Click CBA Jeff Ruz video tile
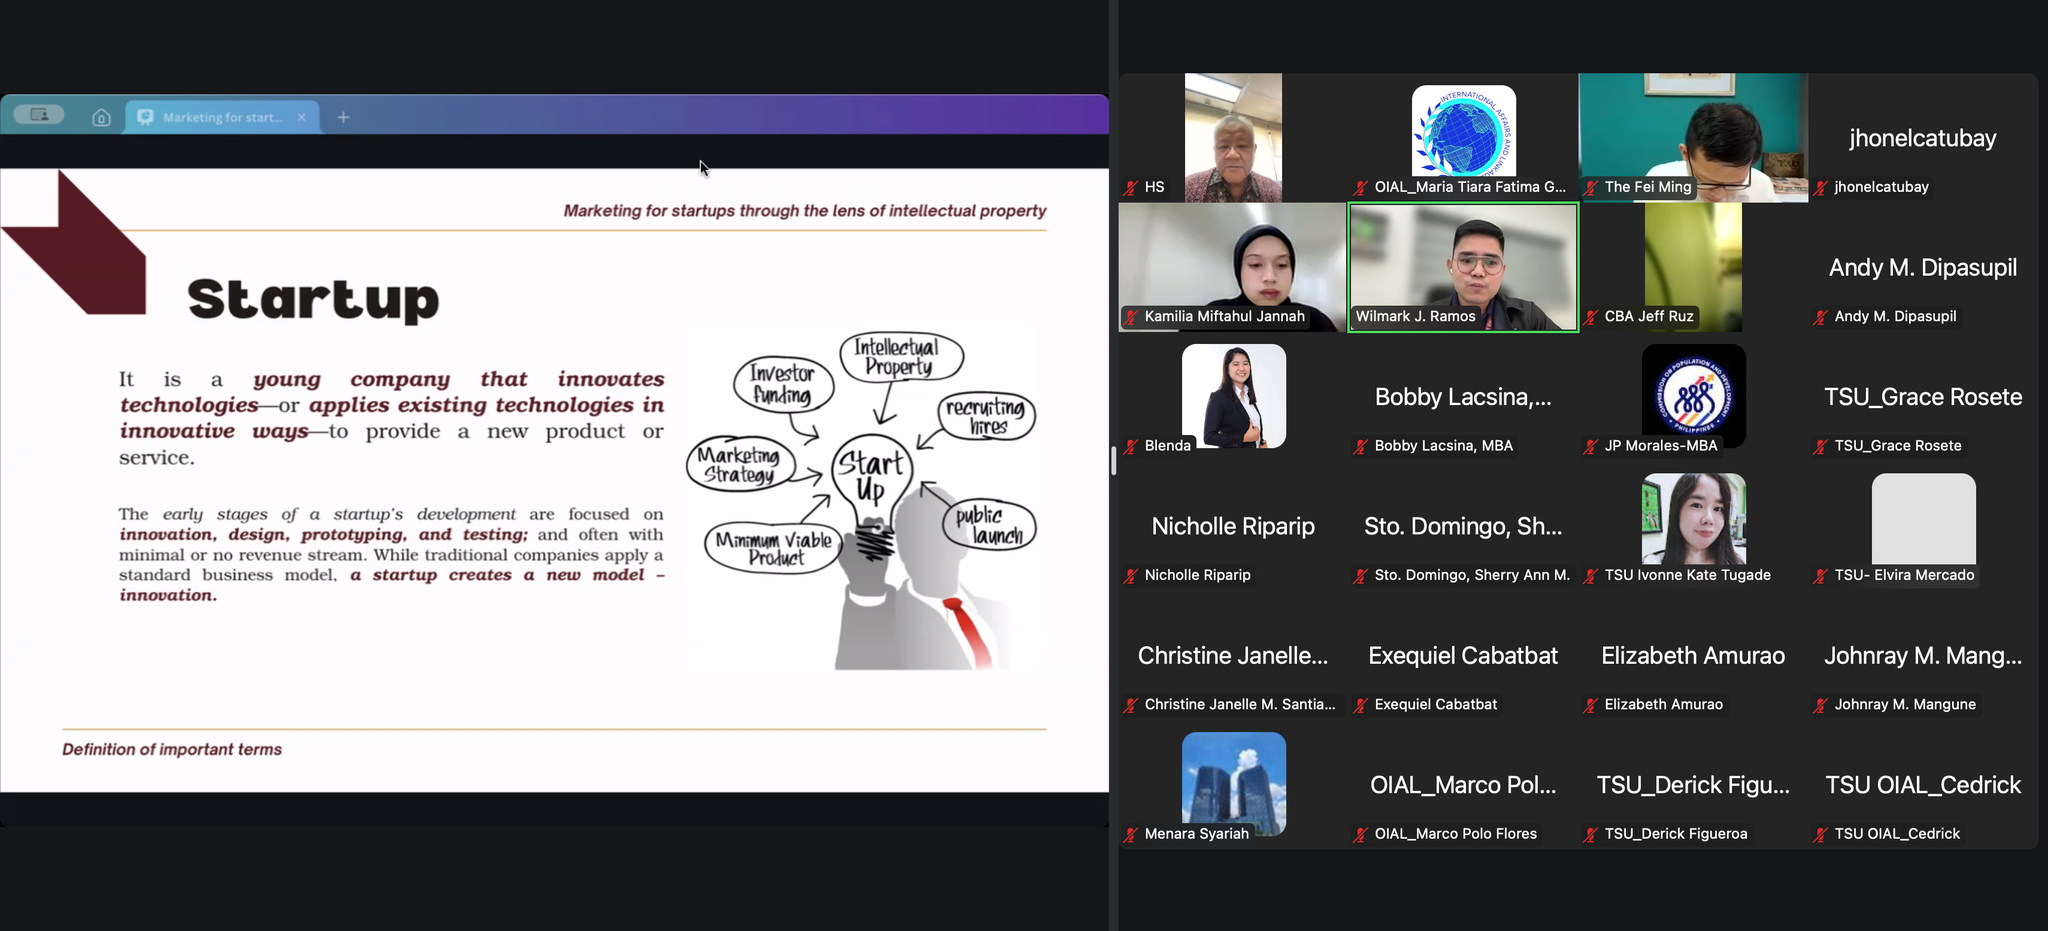Screen dimensions: 2048x931 click(1693, 267)
